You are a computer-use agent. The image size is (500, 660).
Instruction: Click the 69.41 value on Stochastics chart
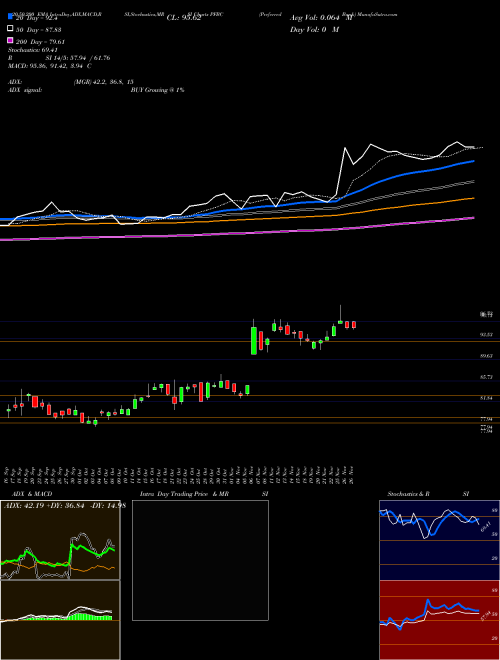pos(487,527)
